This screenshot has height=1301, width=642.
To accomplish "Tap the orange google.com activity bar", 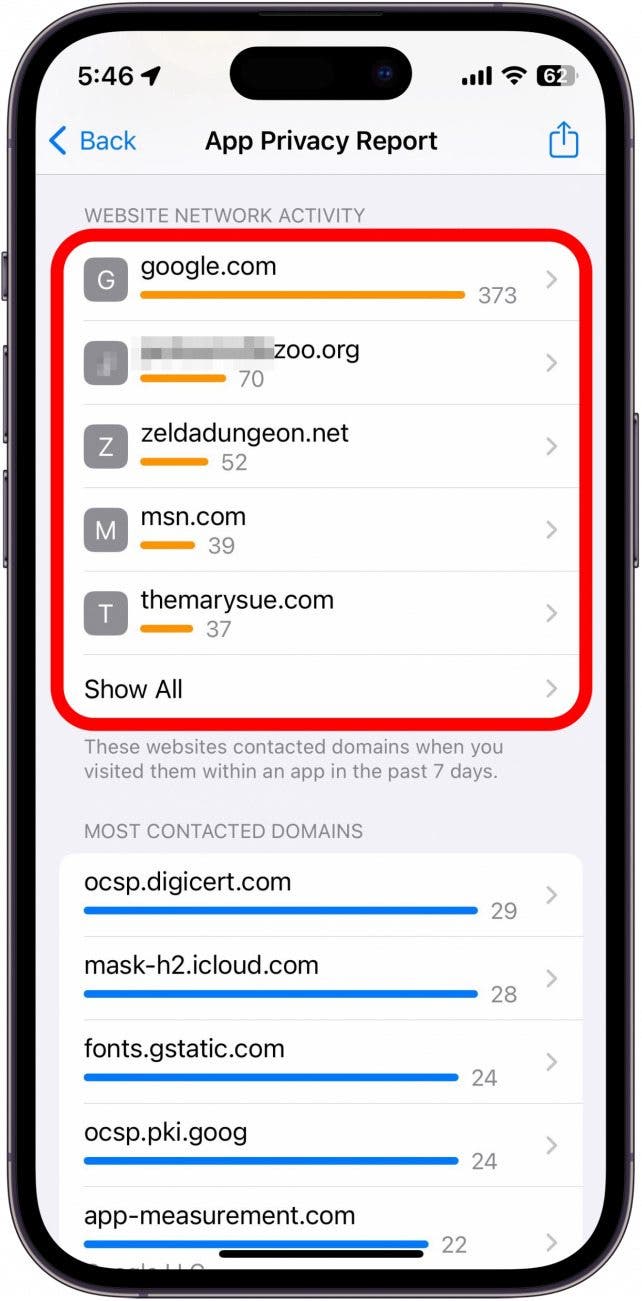I will point(303,295).
